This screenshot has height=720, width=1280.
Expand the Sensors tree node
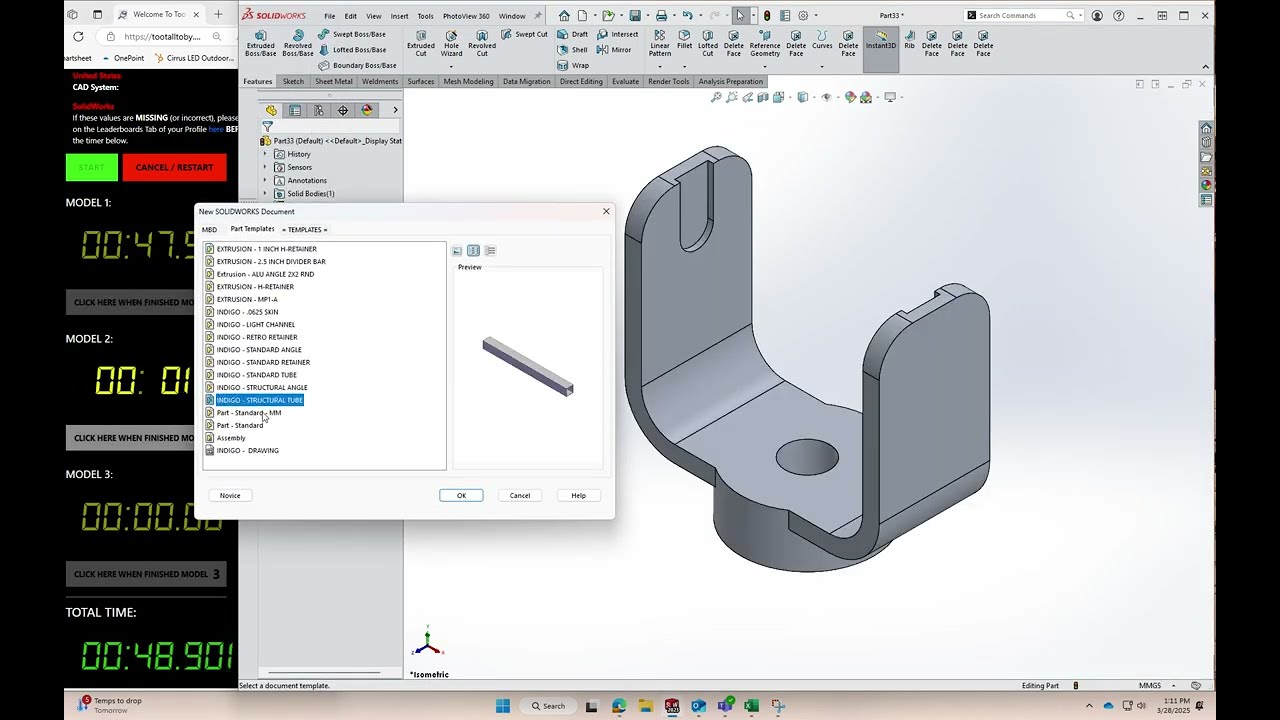[x=265, y=167]
